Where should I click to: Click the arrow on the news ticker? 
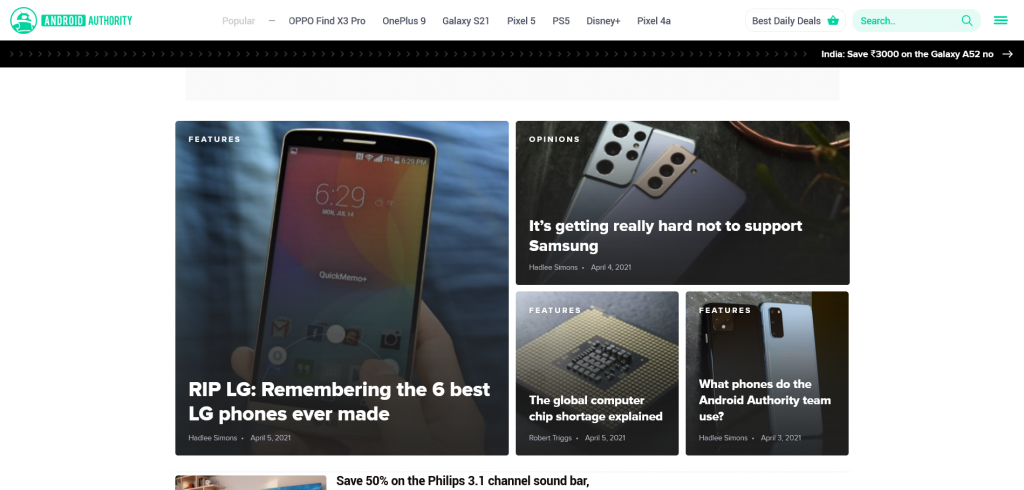pyautogui.click(x=1007, y=54)
